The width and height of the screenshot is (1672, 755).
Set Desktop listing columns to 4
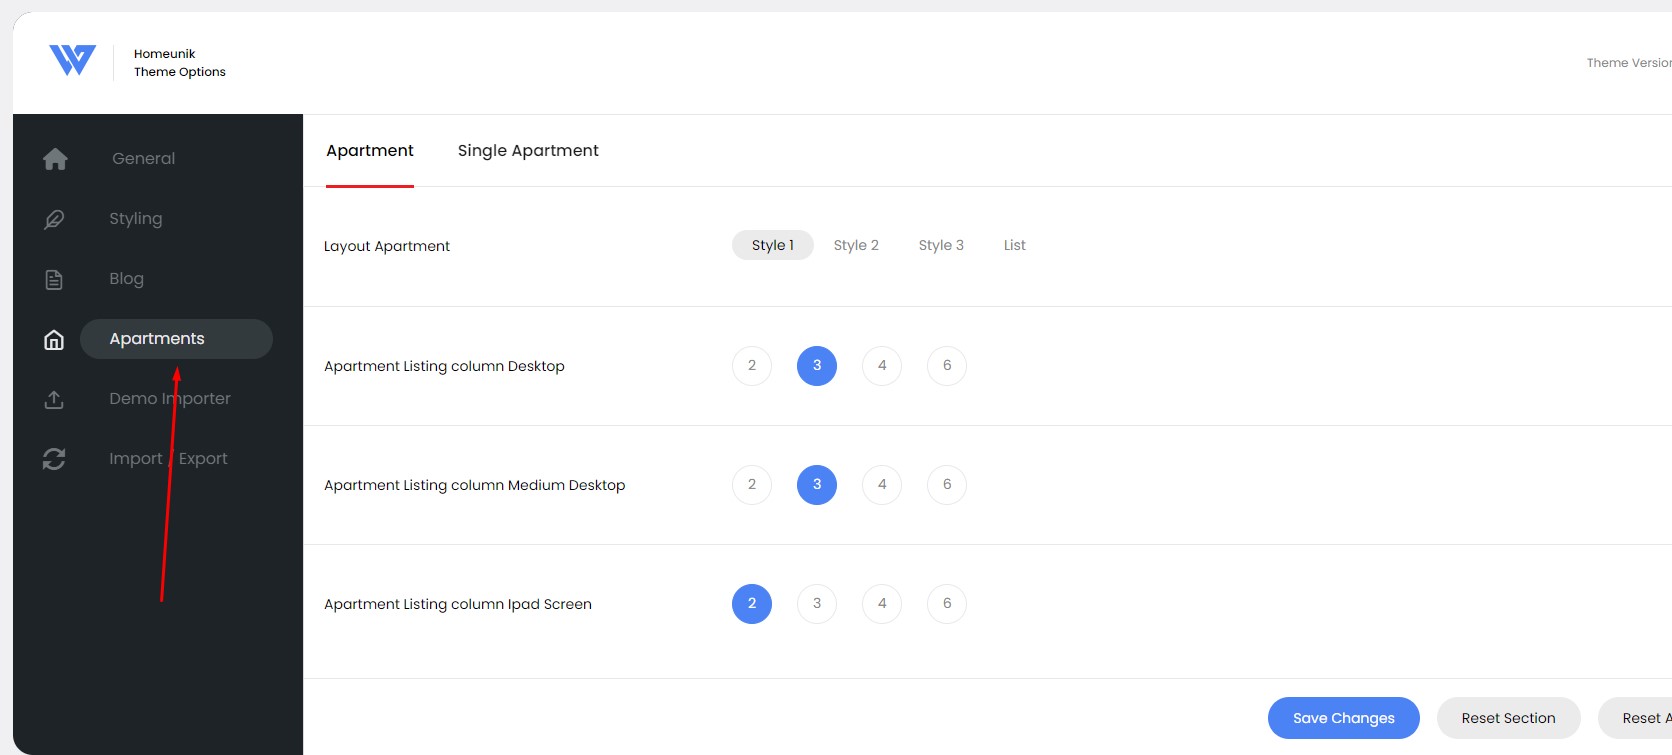882,366
